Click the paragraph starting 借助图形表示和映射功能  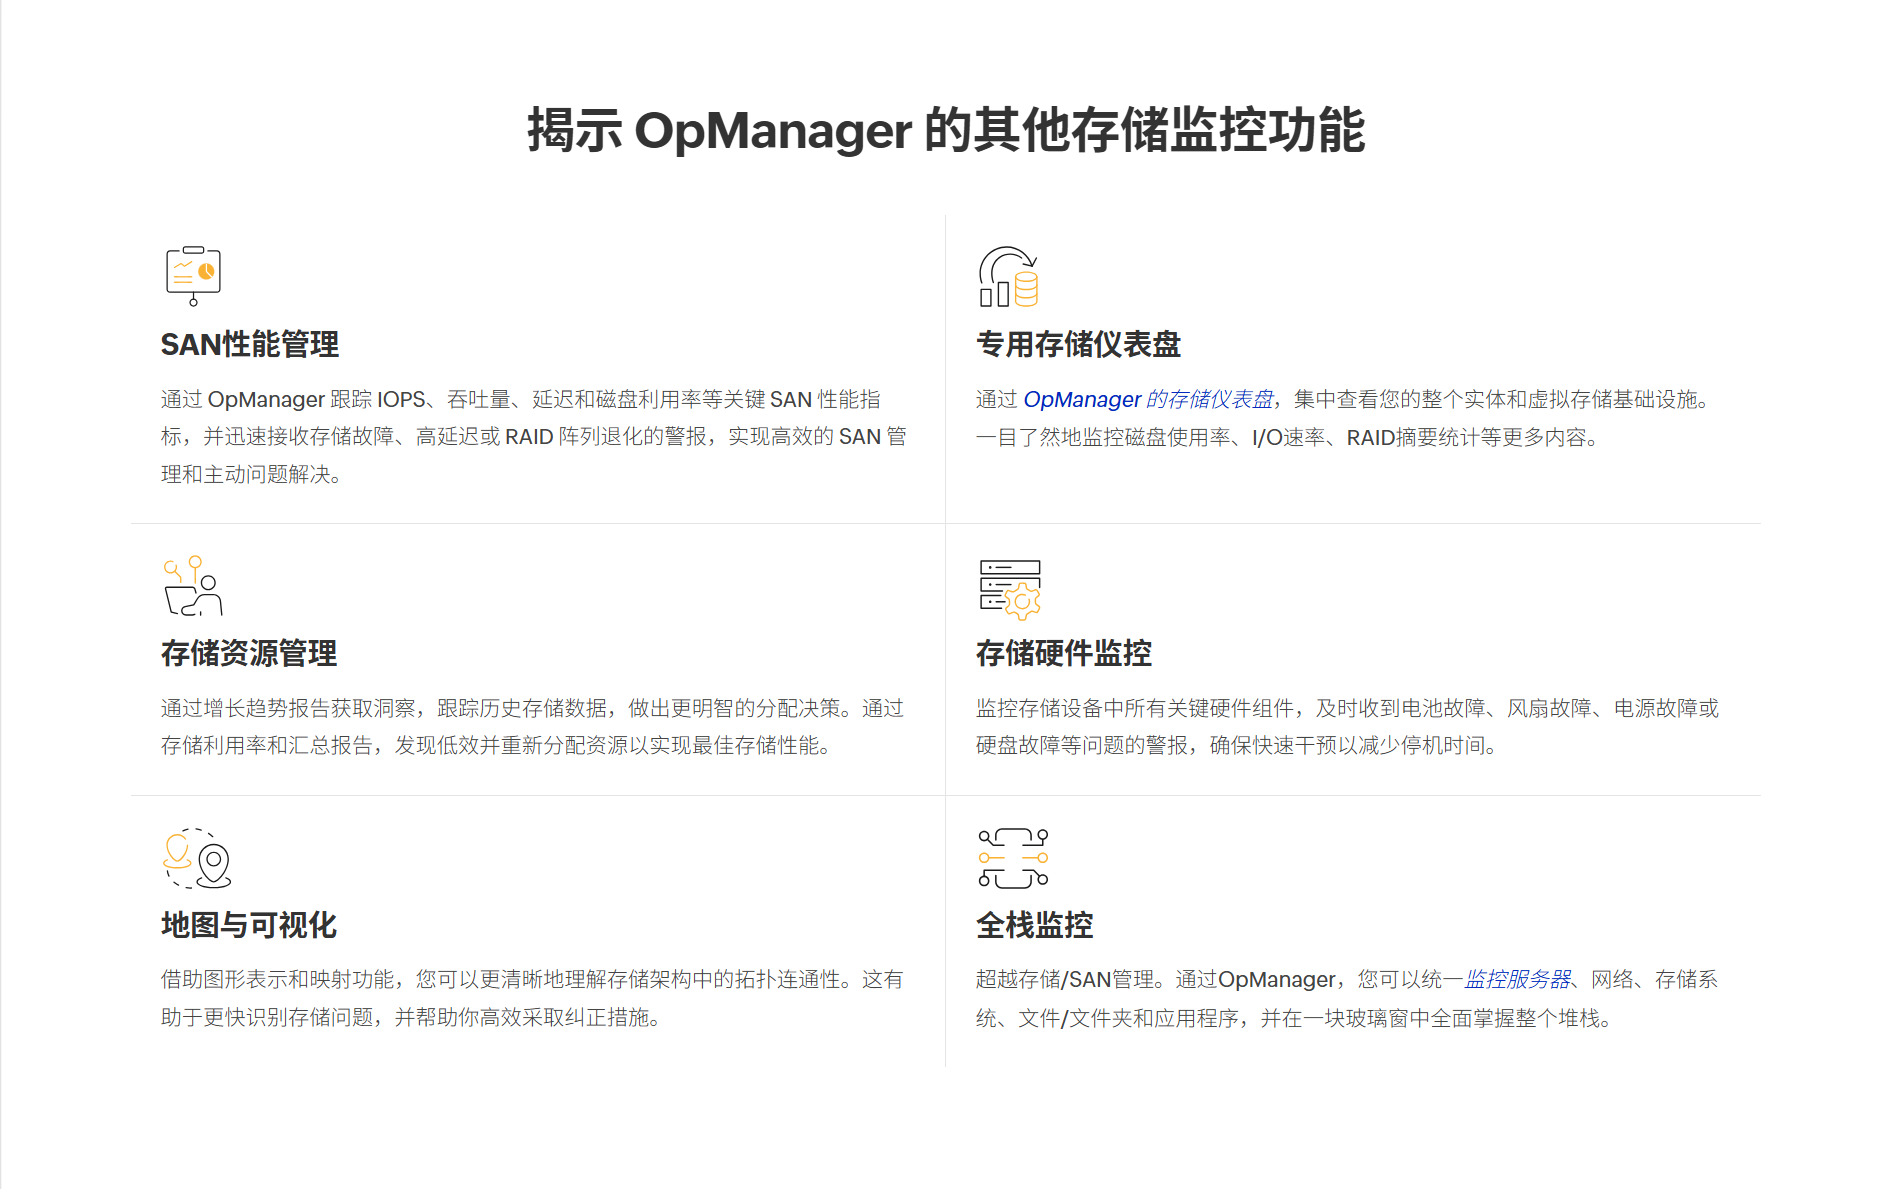pos(532,998)
